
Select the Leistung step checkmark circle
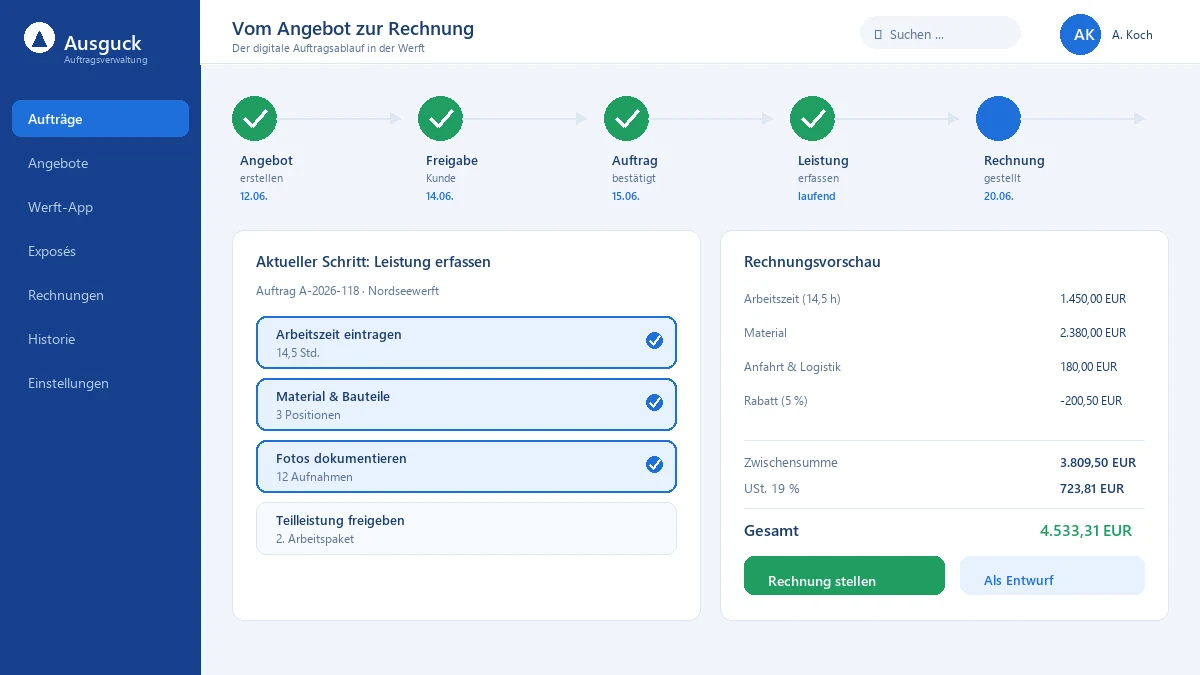[813, 119]
